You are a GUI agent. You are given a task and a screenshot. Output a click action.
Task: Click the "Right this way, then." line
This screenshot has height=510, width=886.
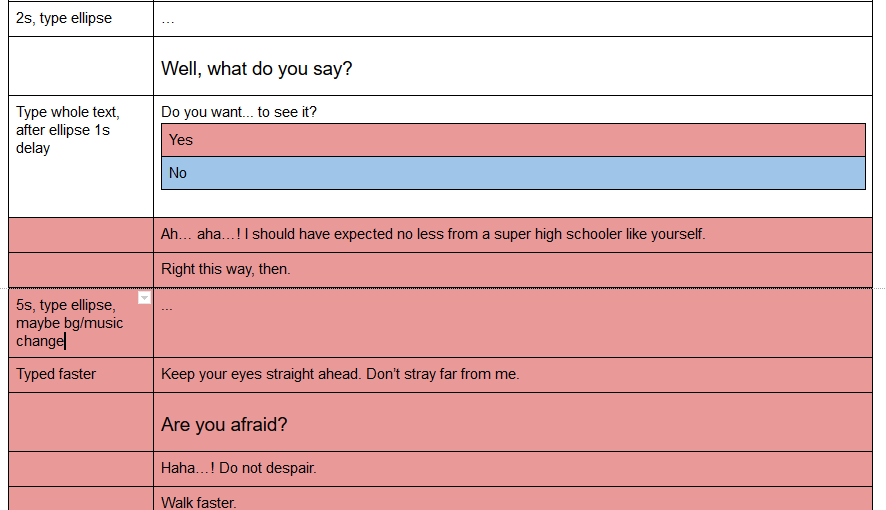pyautogui.click(x=226, y=269)
